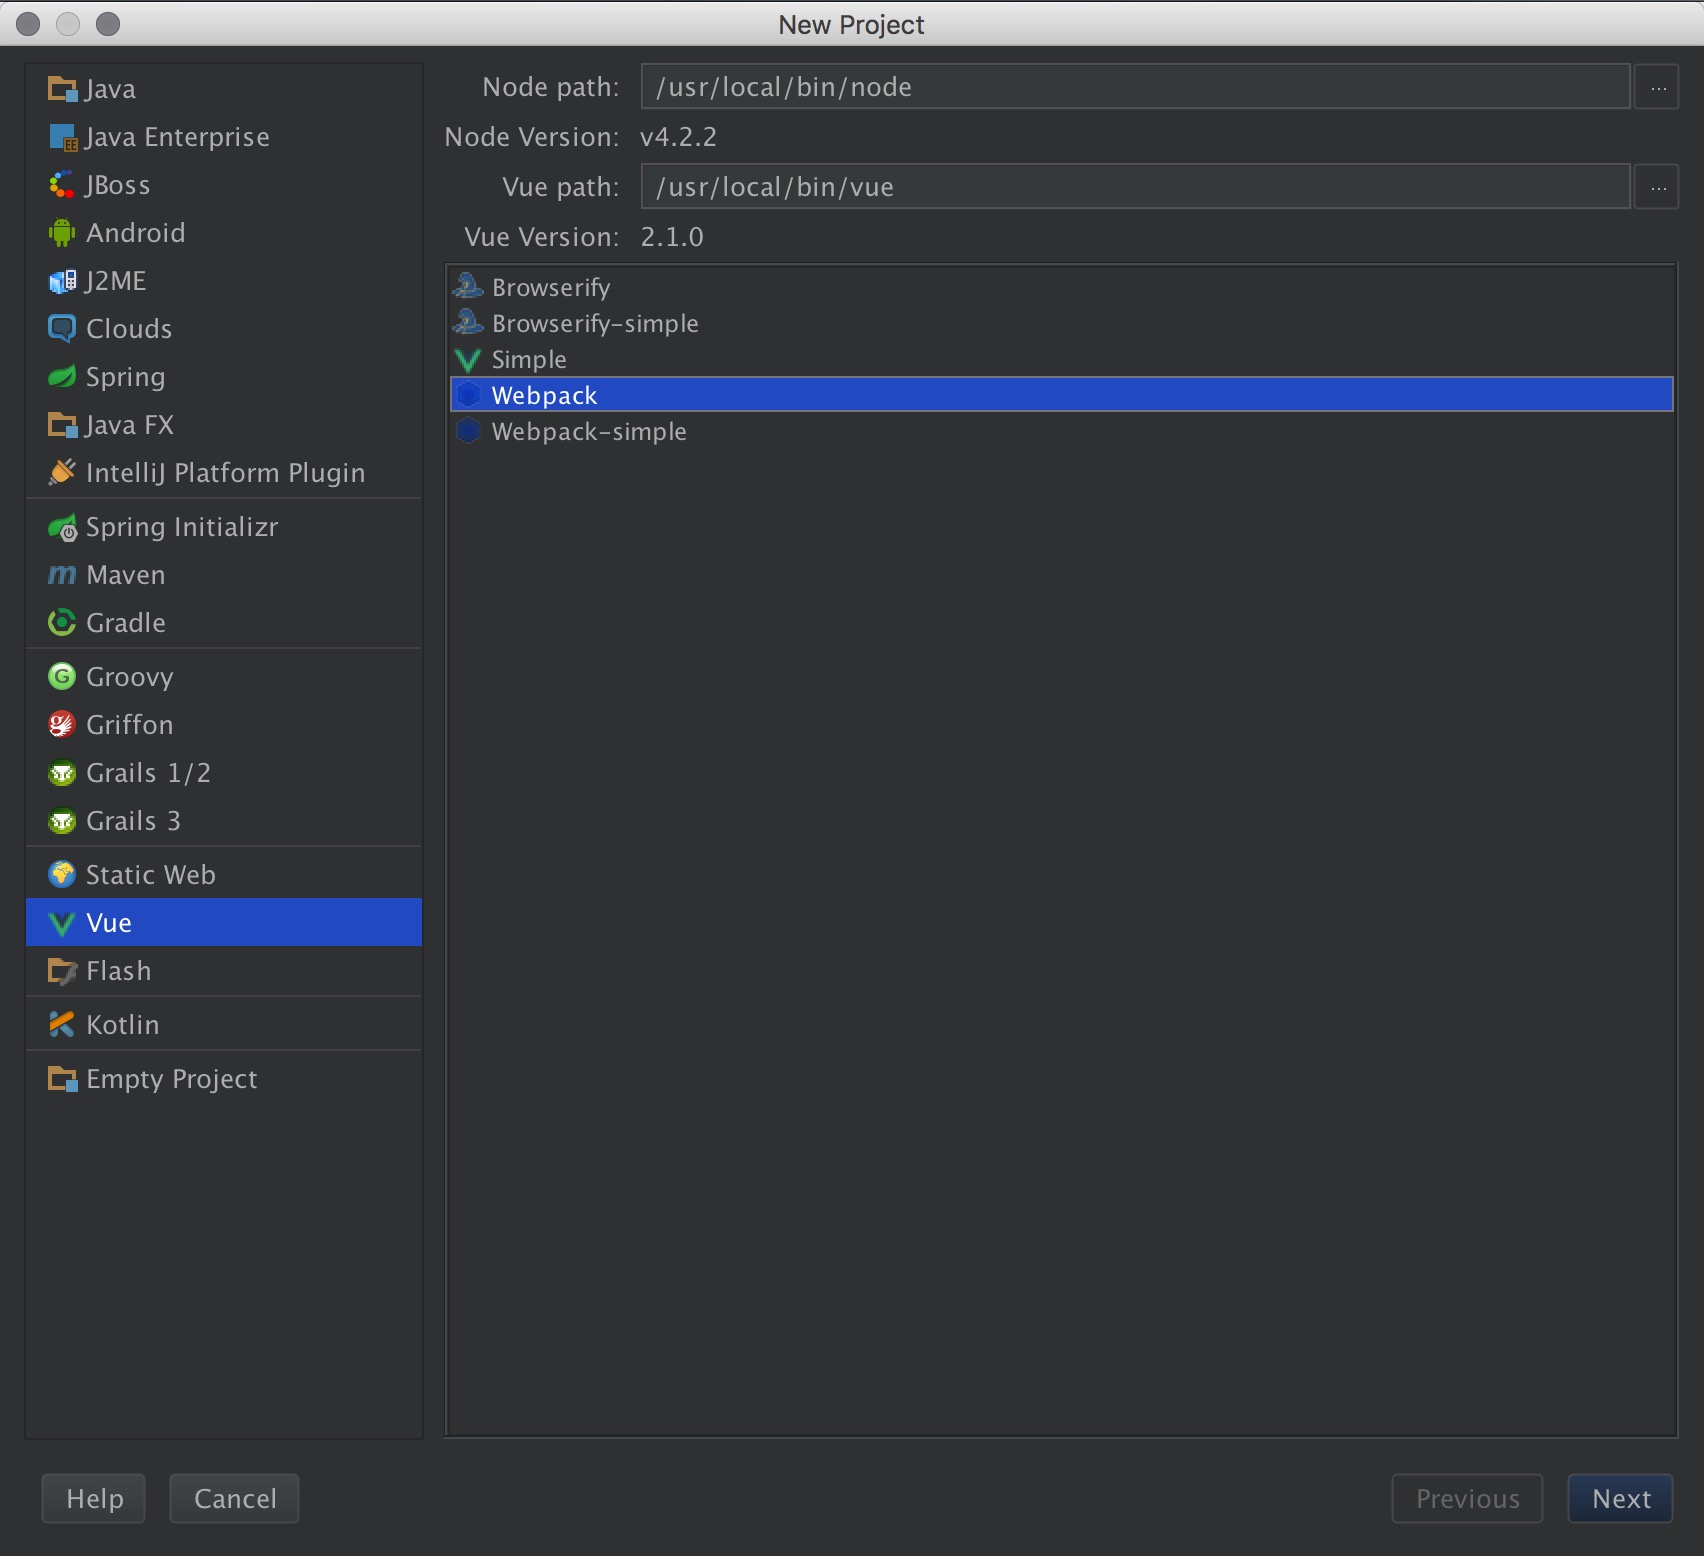The height and width of the screenshot is (1556, 1704).
Task: Click the Browserify wizard hat icon
Action: 468,286
